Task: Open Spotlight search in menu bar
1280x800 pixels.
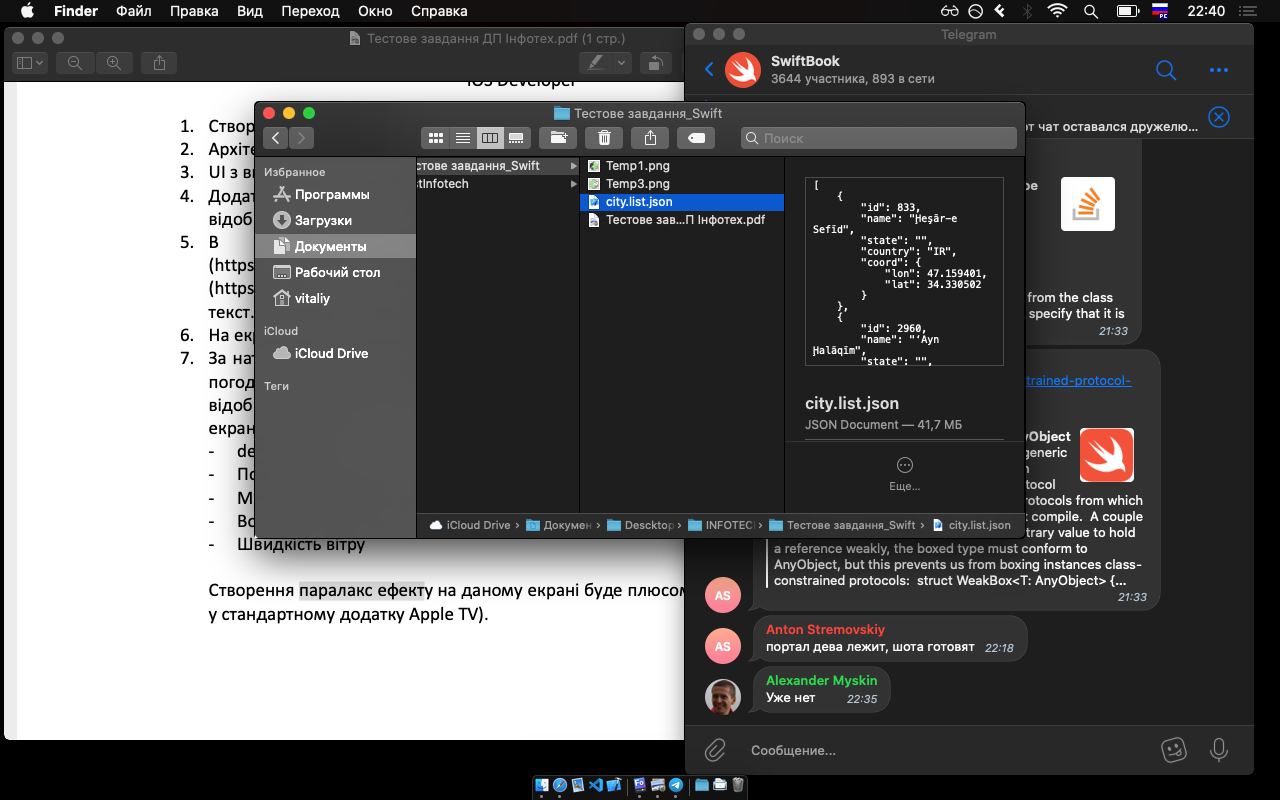Action: click(x=1092, y=11)
